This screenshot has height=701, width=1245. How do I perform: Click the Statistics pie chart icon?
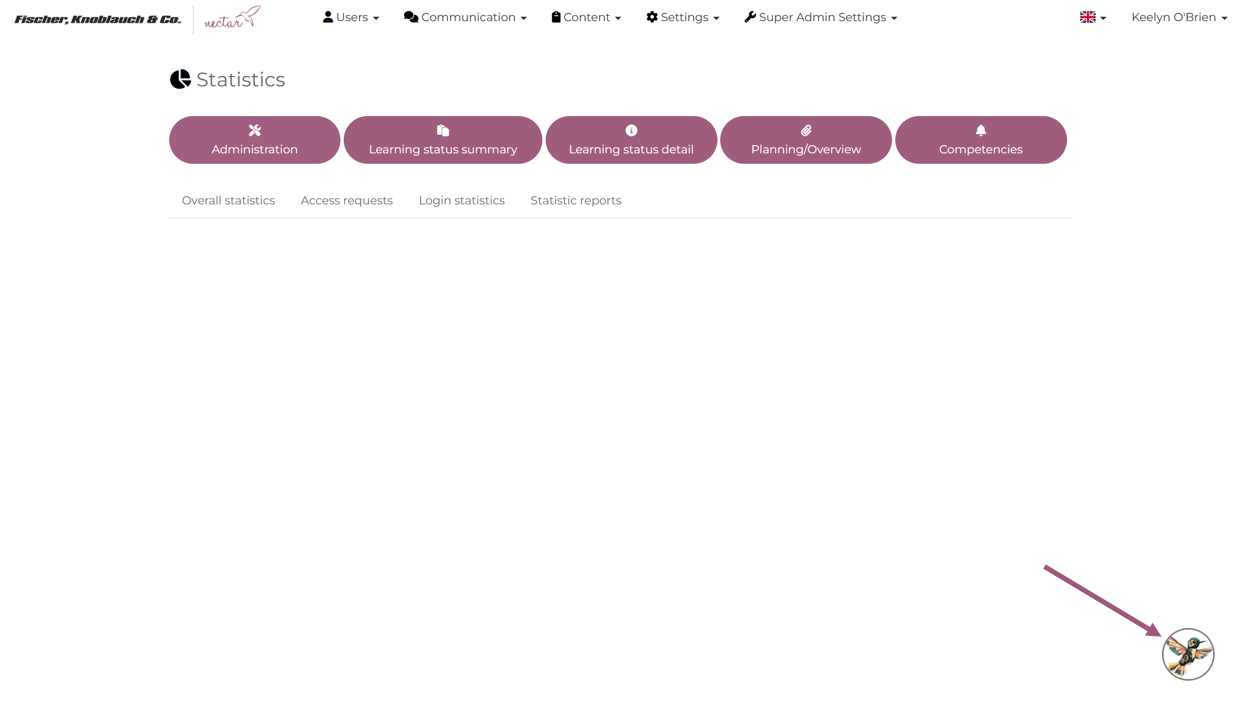pos(180,80)
